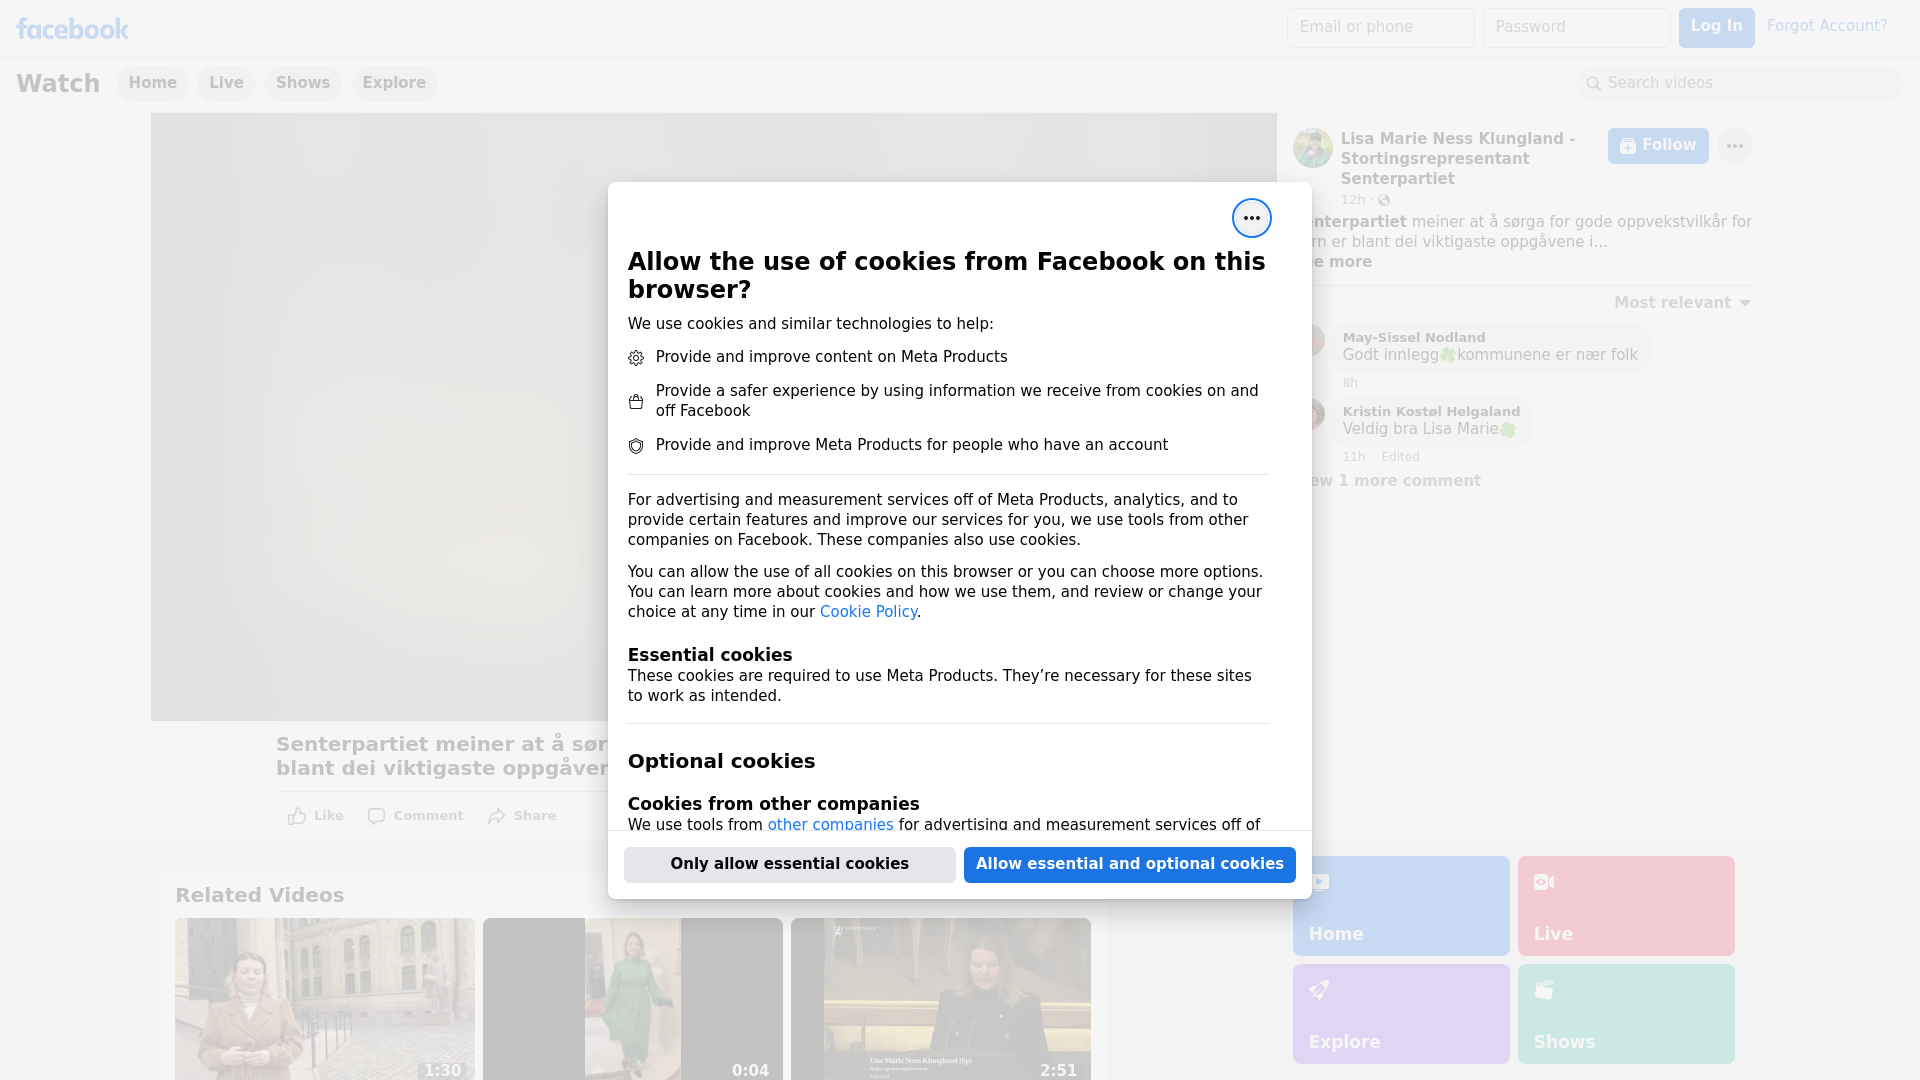Open Lisa Marie Ness Klungland page name
The image size is (1920, 1080).
pos(1457,159)
